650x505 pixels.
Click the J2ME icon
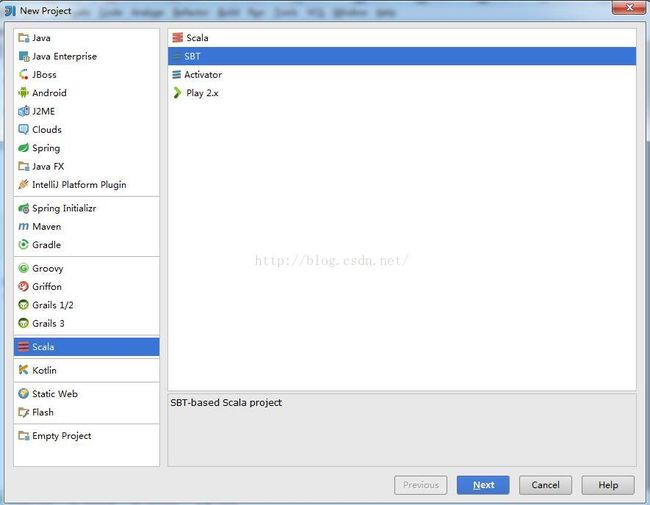click(x=24, y=111)
